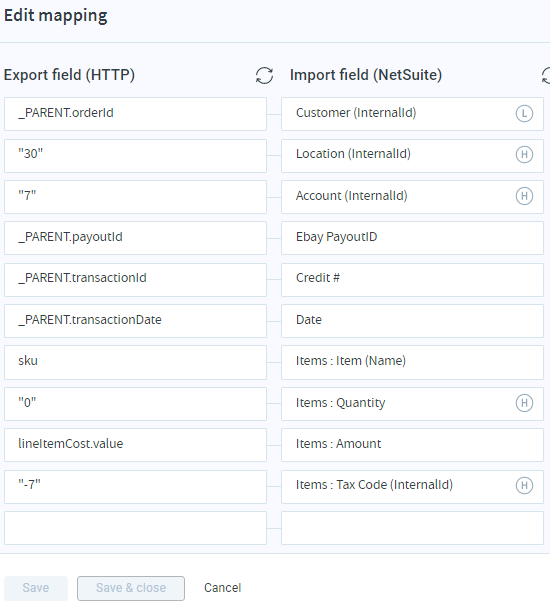This screenshot has height=604, width=550.
Task: Click the L lookup icon on Customer (InternalId)
Action: click(x=524, y=114)
